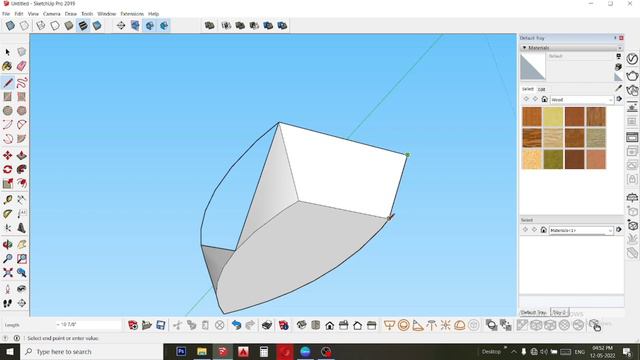The width and height of the screenshot is (640, 360).
Task: Click the Create Material button
Action: point(618,67)
